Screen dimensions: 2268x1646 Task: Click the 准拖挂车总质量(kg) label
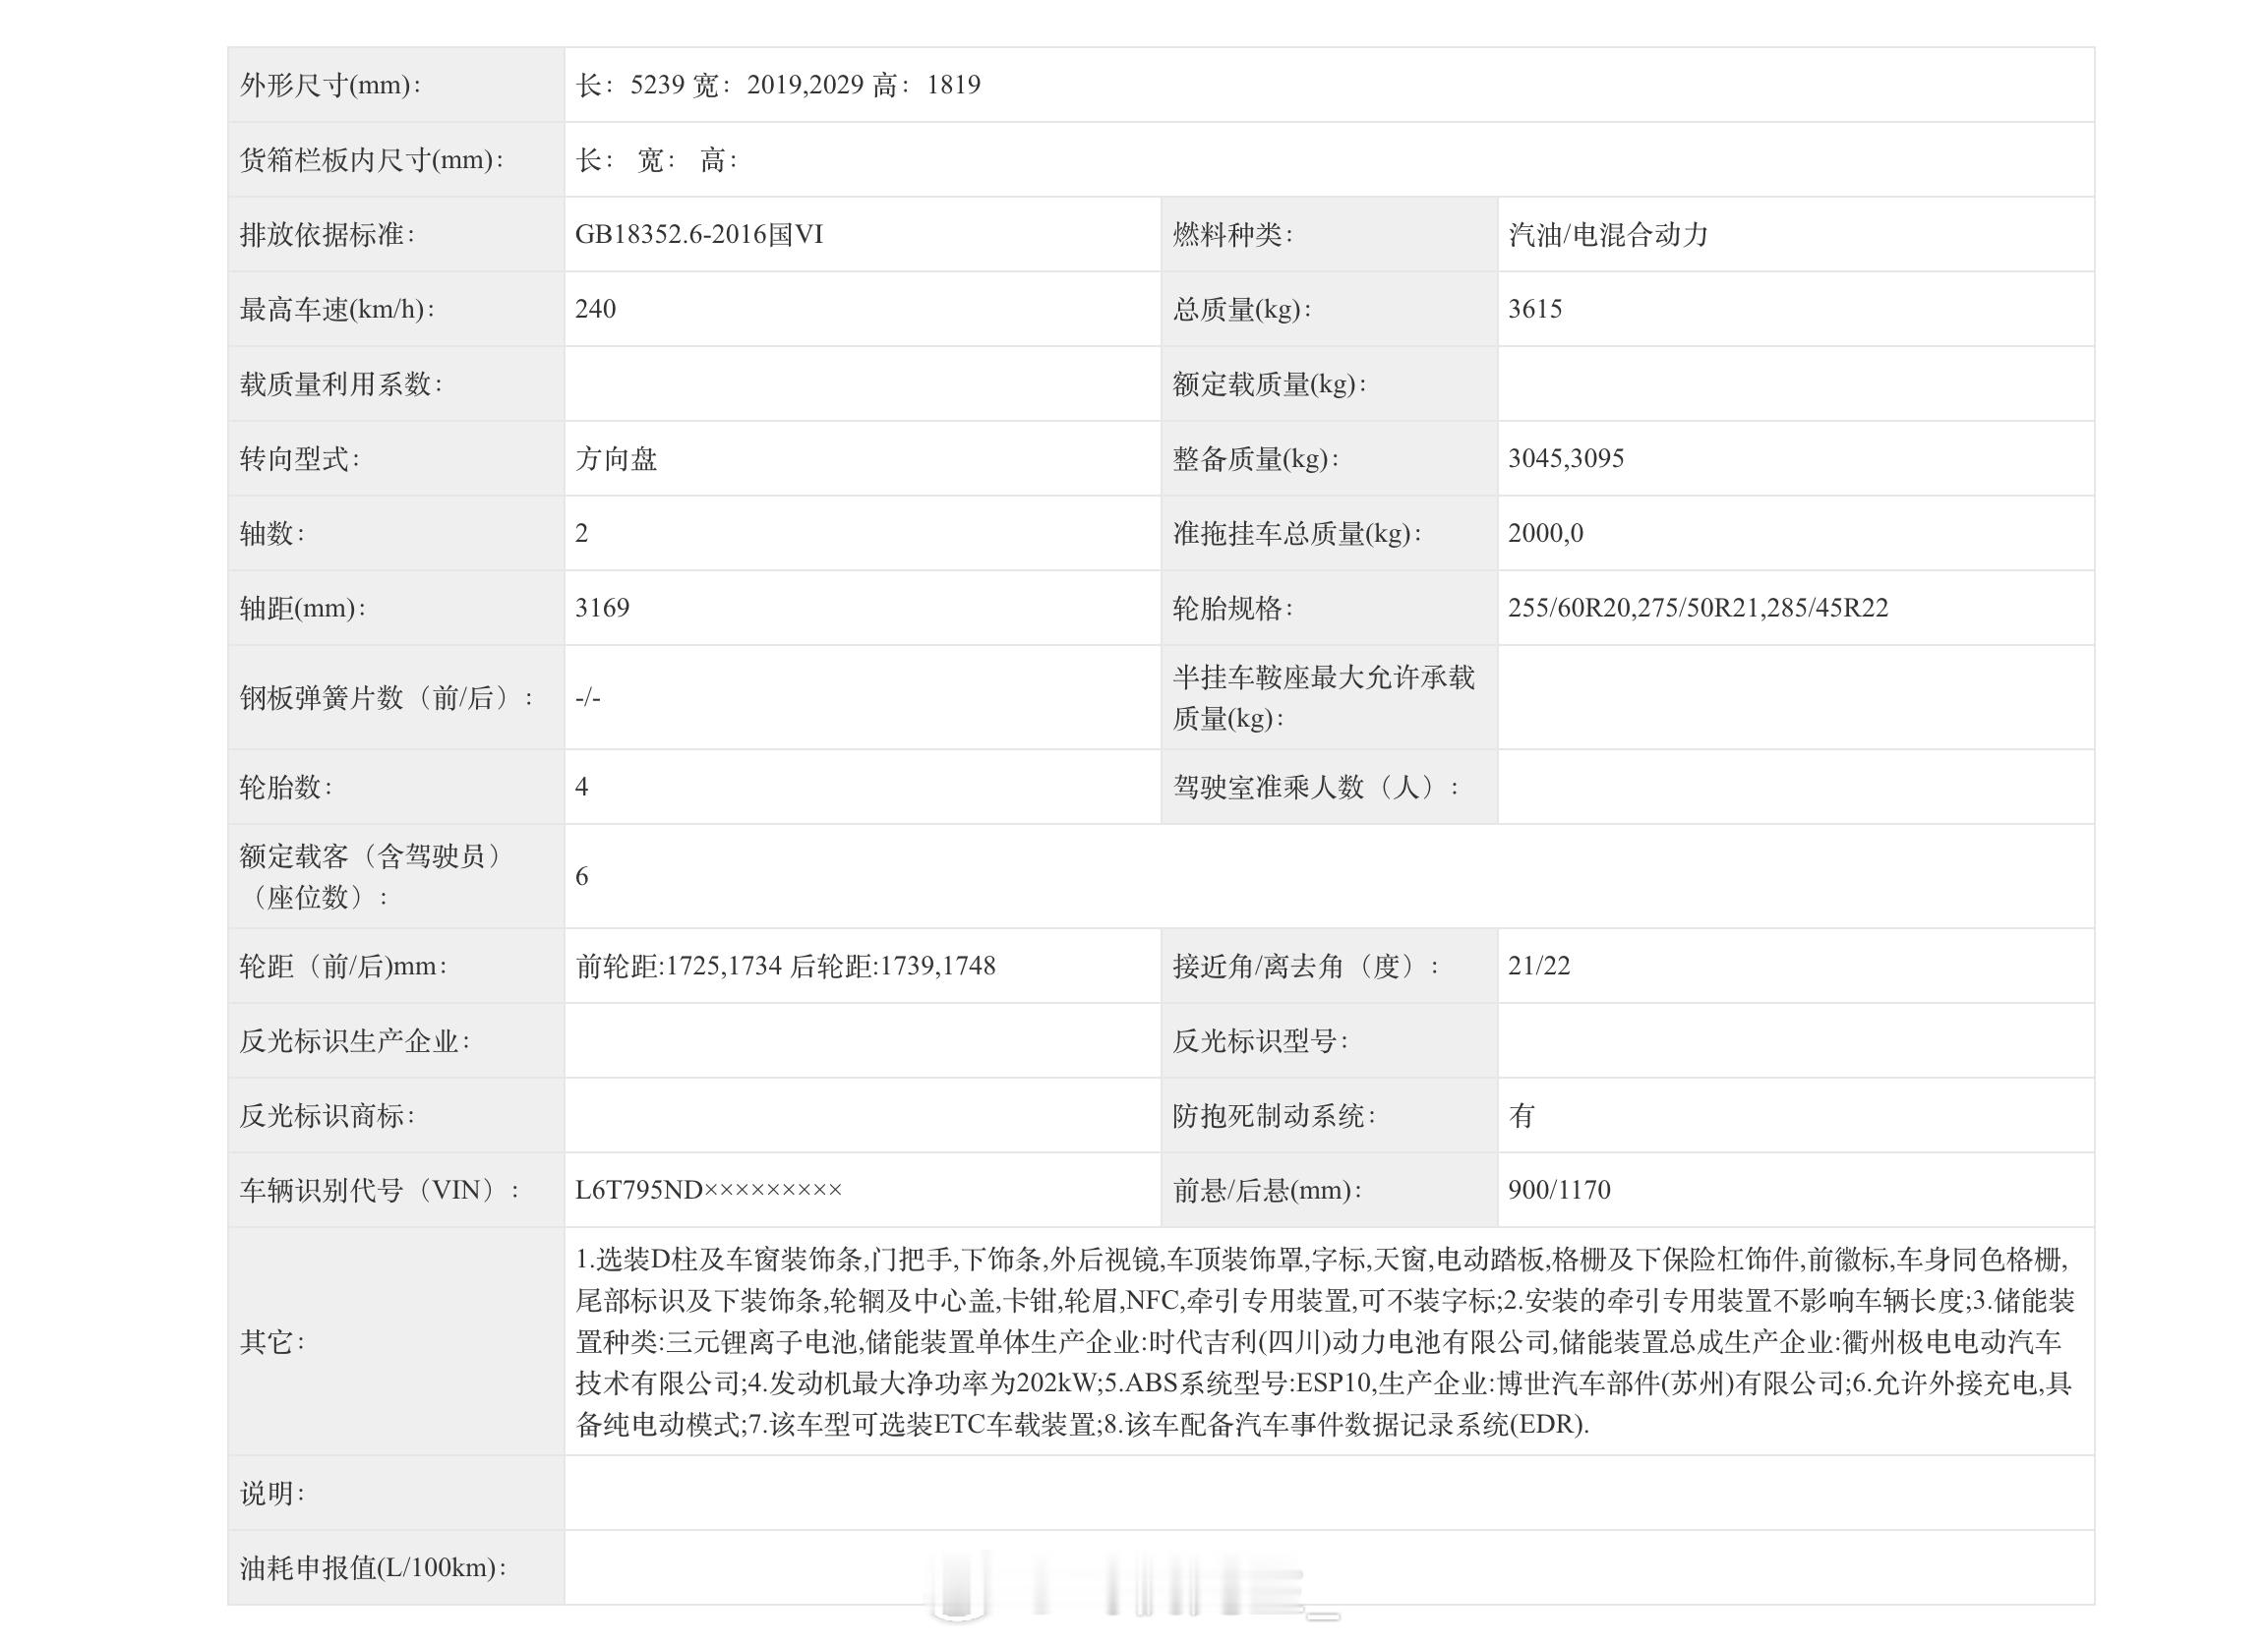coord(1296,534)
